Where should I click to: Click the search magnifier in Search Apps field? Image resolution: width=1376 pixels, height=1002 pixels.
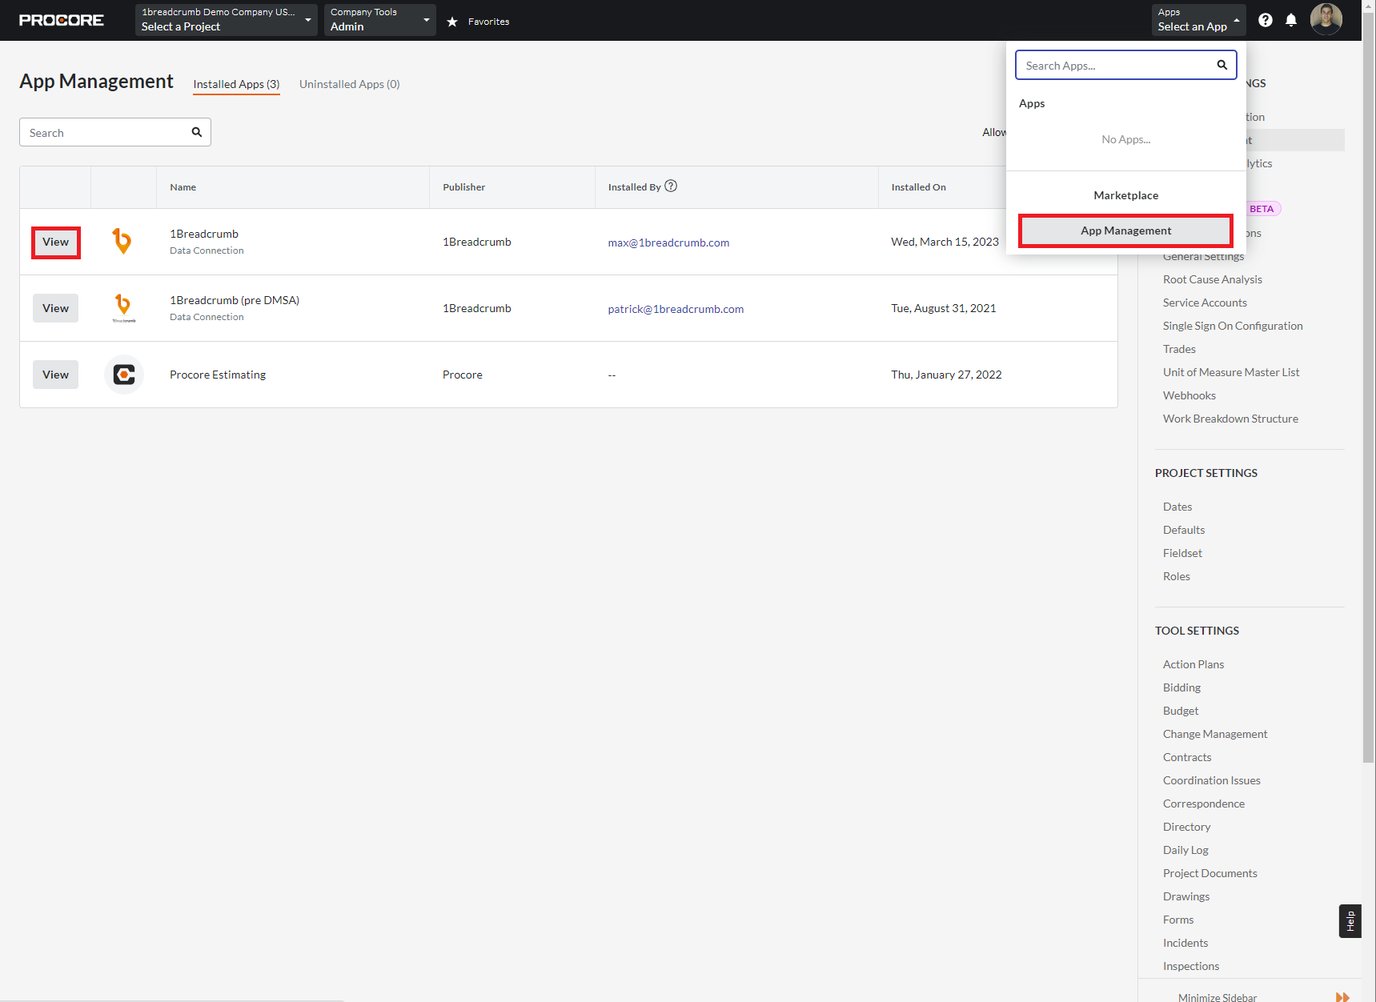(1221, 64)
